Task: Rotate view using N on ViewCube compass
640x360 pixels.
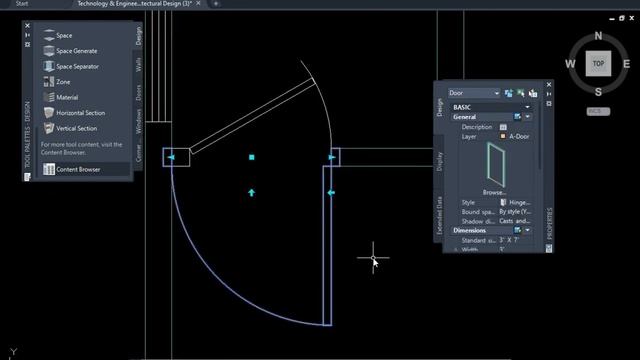Action: [x=598, y=36]
